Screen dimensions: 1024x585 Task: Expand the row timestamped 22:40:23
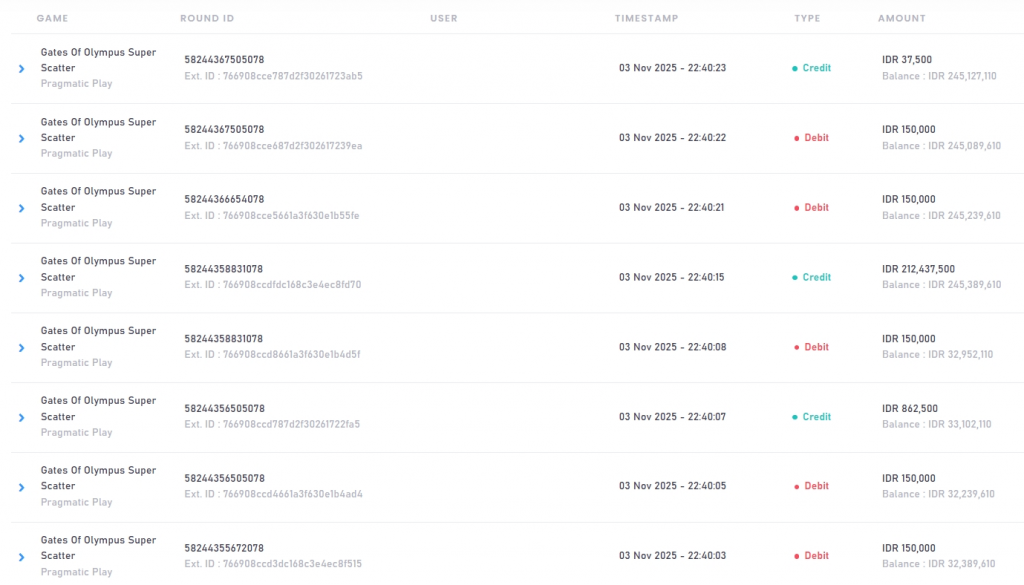point(21,69)
